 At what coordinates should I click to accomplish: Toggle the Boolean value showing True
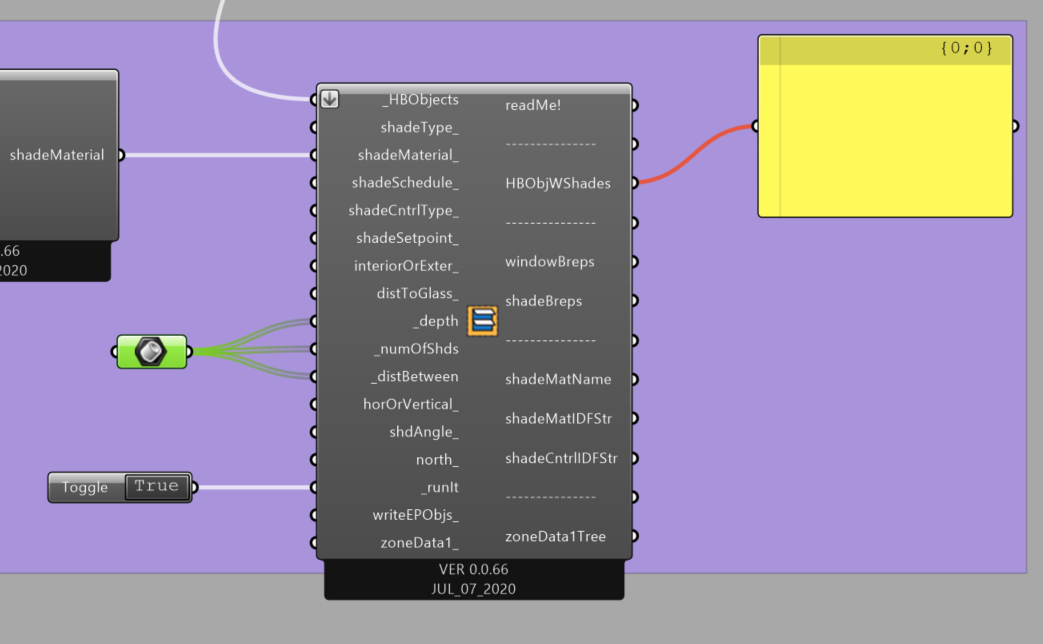(156, 486)
